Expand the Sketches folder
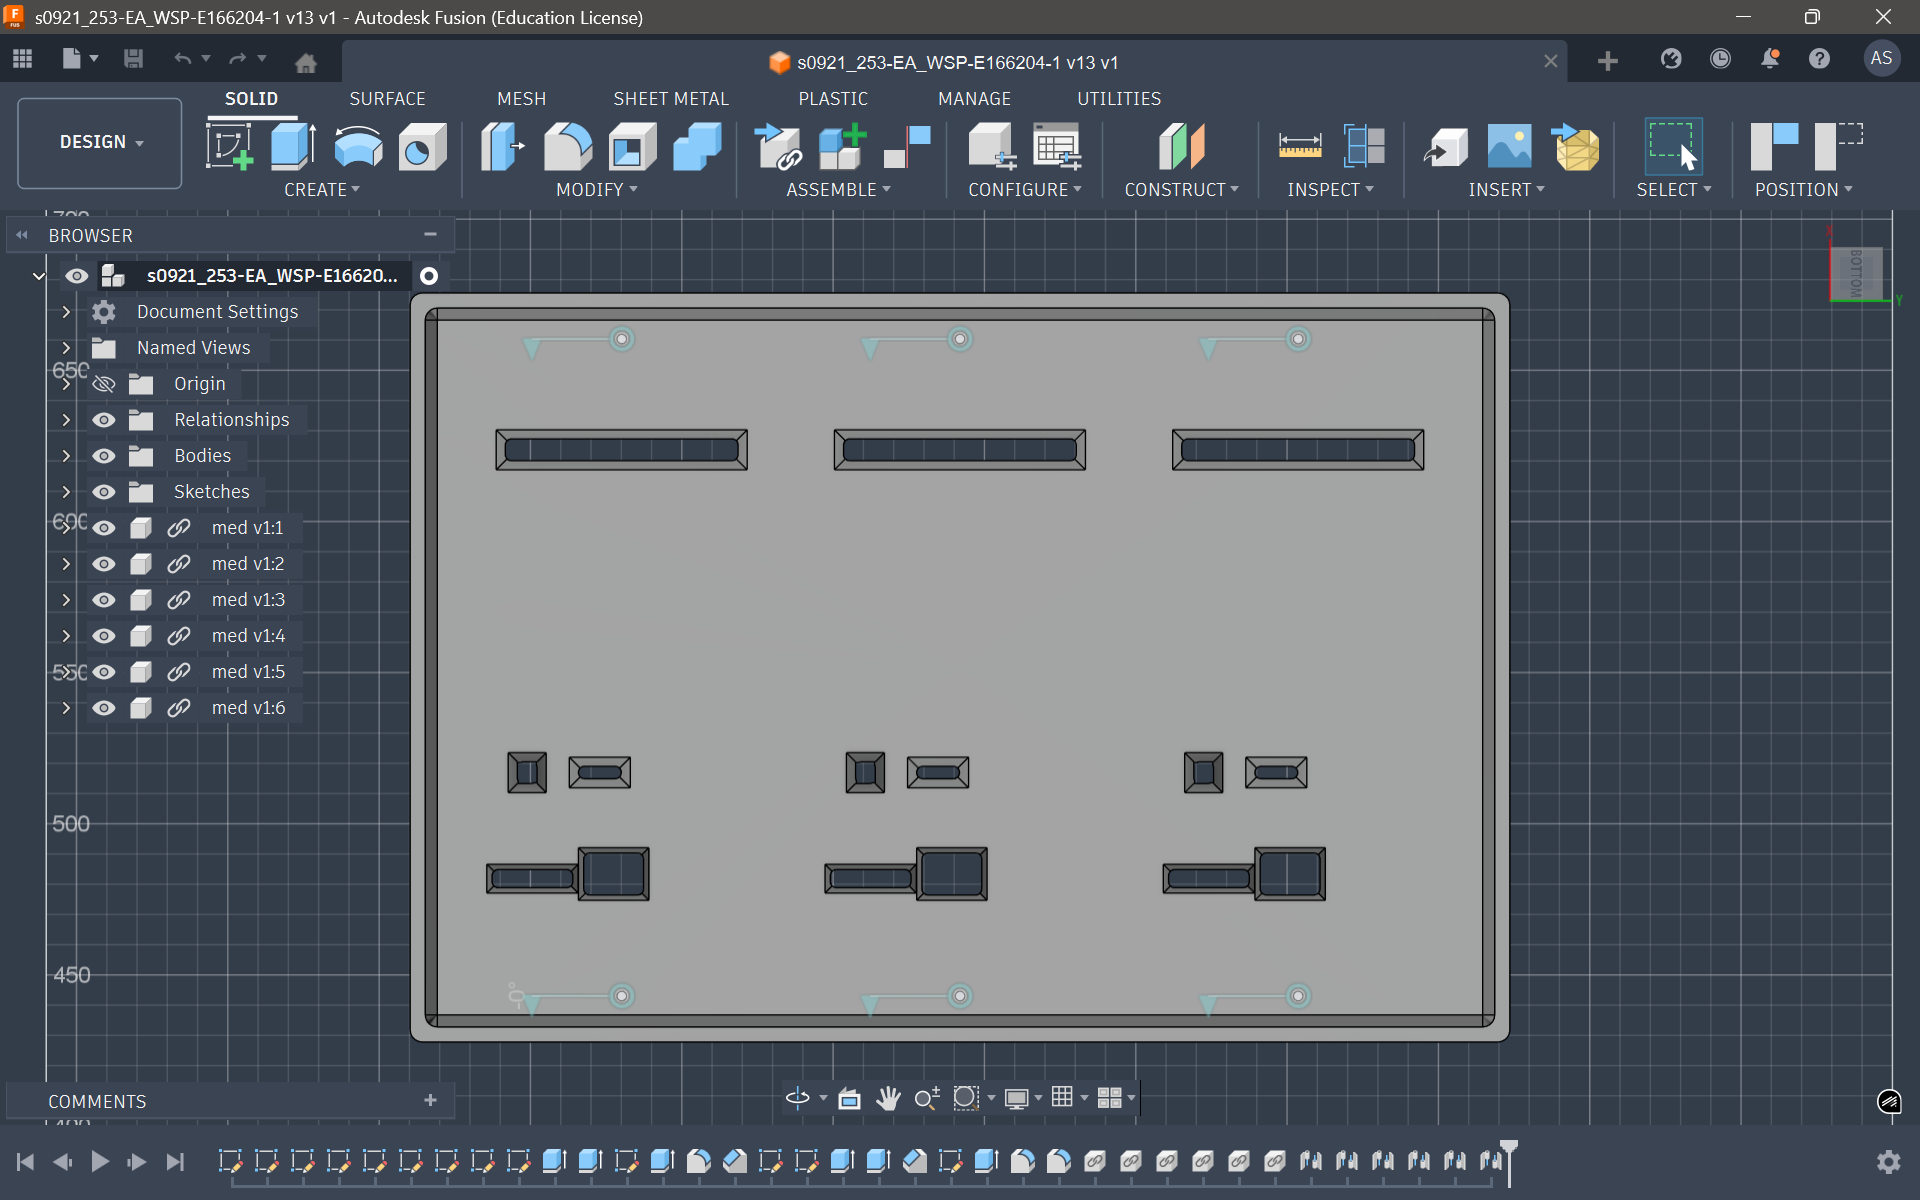Screen dimensions: 1920x1200 coord(66,492)
